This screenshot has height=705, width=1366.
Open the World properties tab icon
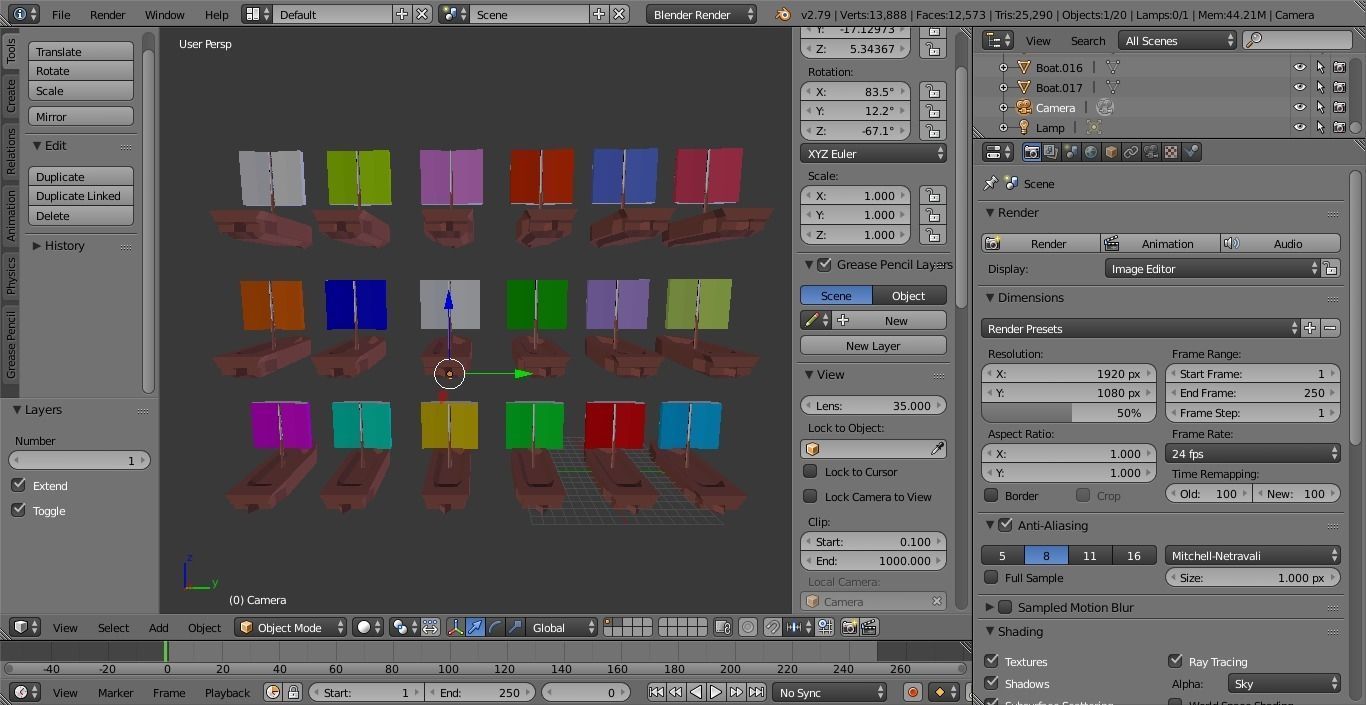pos(1091,152)
